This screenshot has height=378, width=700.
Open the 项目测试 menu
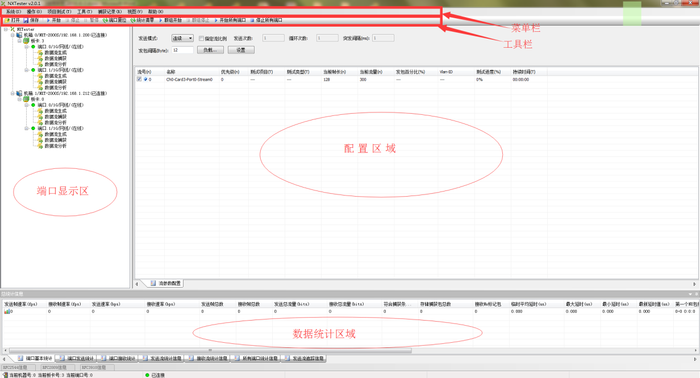(x=59, y=12)
